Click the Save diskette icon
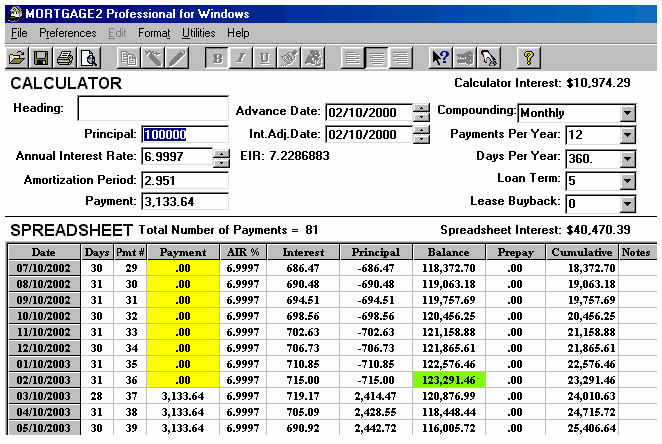Screen dimensions: 662x444 (x=41, y=57)
